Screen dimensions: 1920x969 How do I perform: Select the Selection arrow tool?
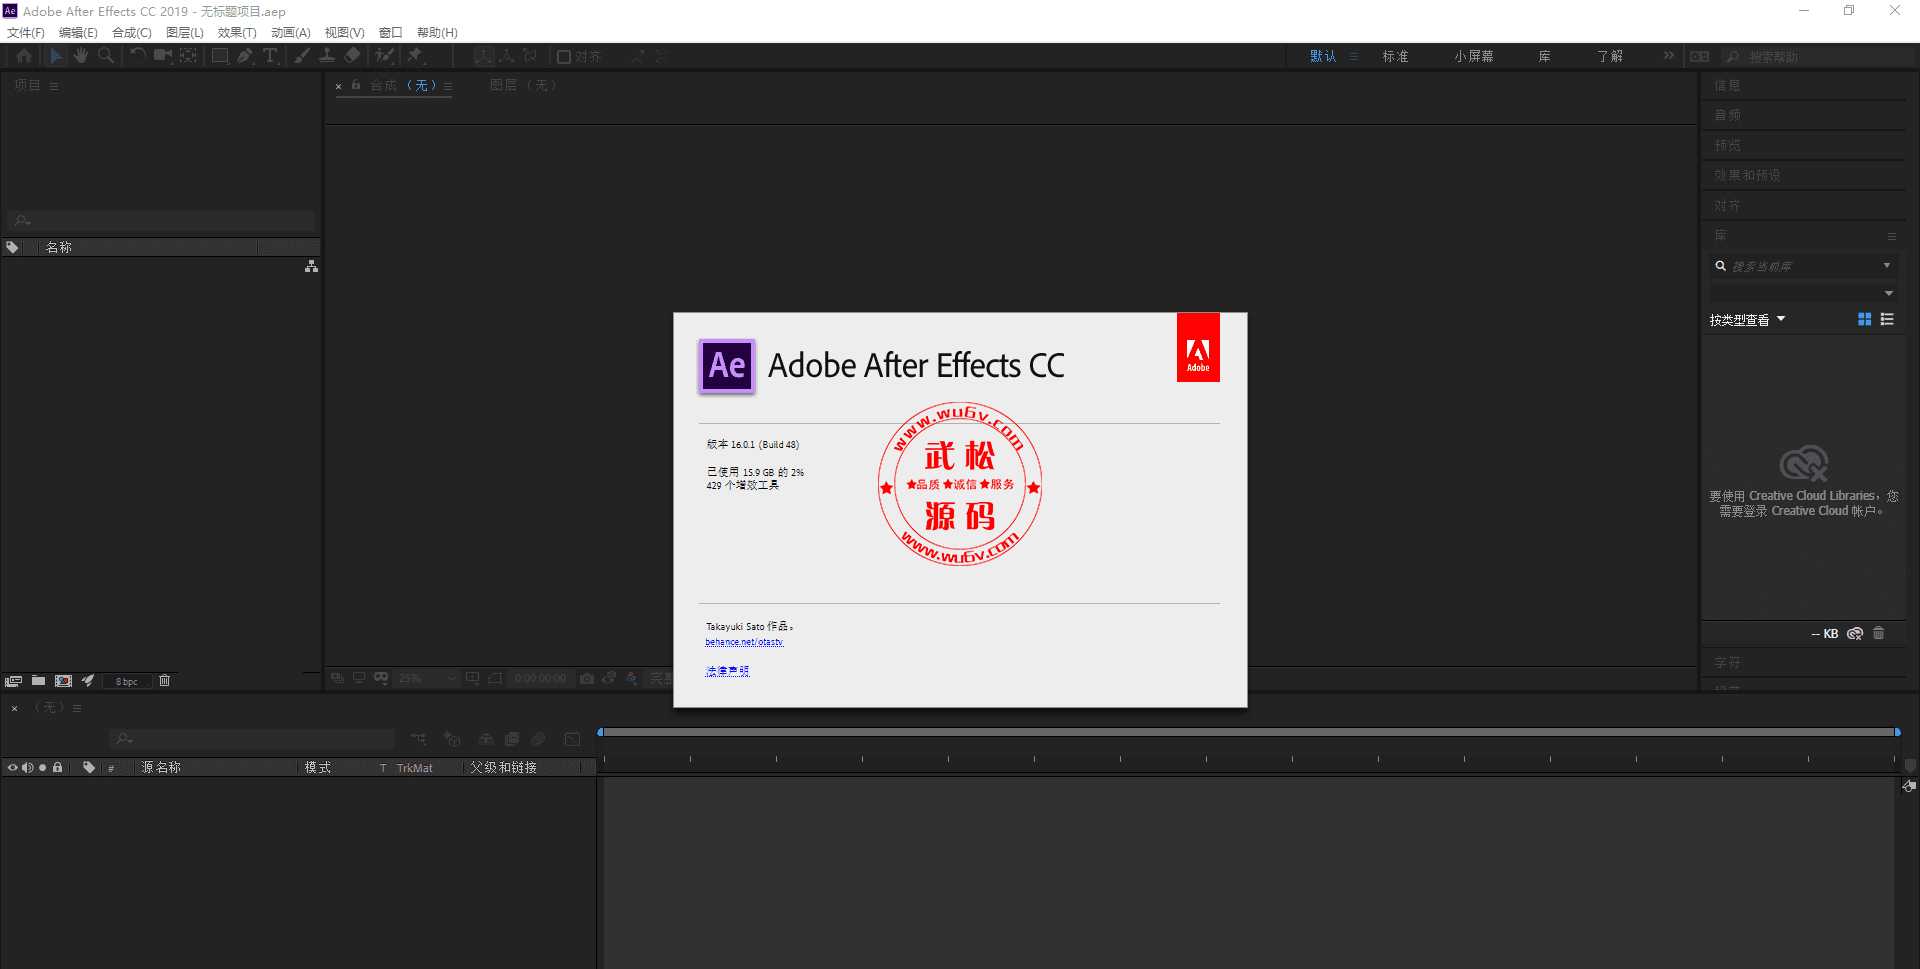[x=56, y=56]
